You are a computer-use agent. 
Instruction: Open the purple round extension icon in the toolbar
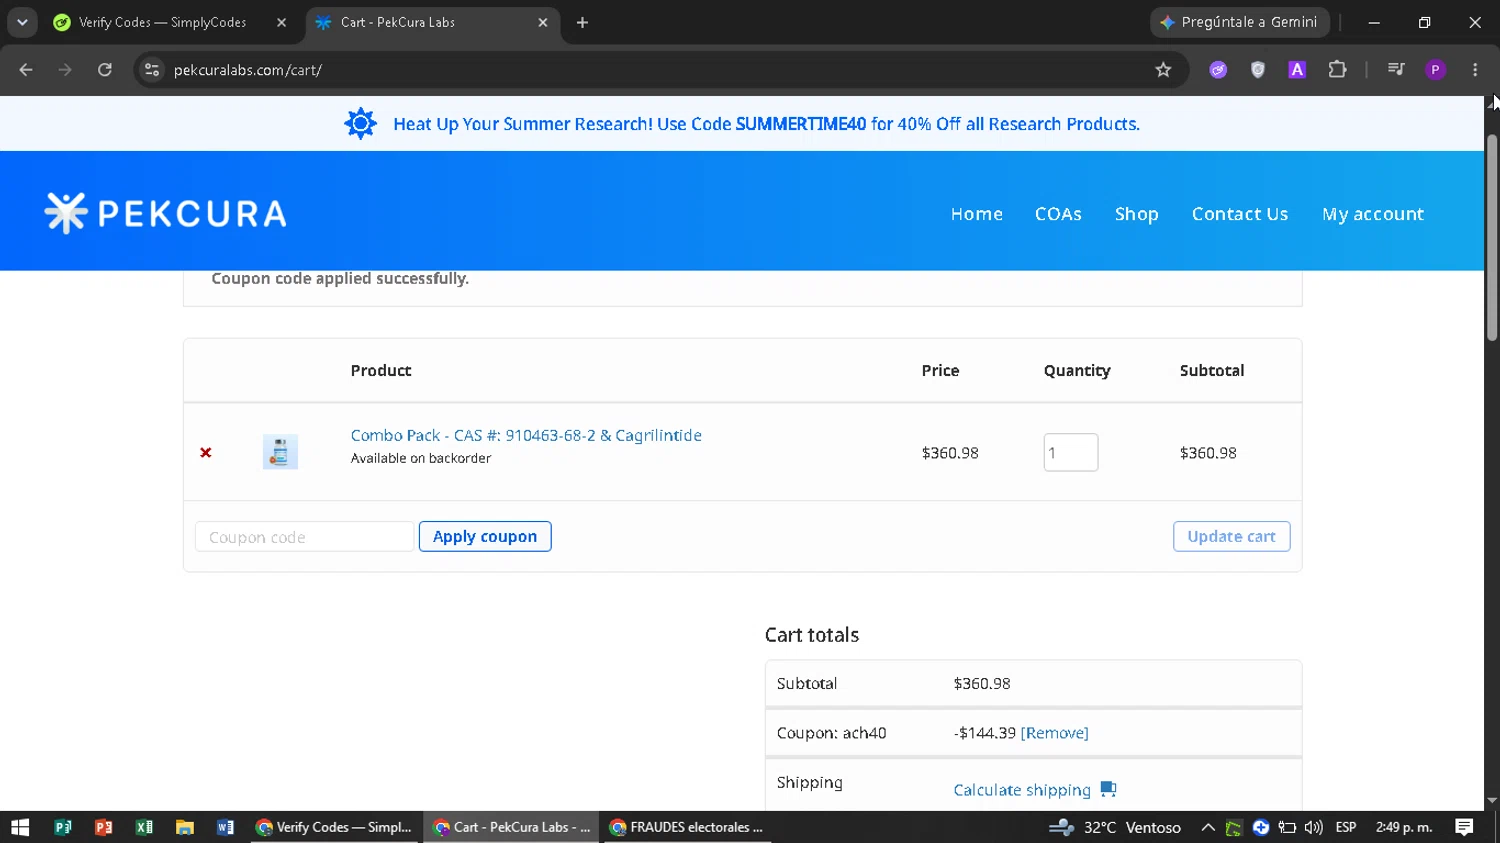(1218, 70)
